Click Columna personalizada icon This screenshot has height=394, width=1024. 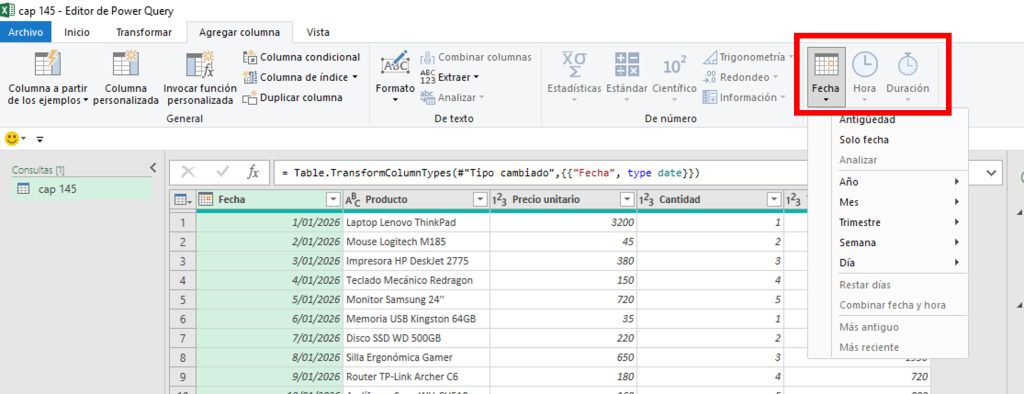tap(125, 63)
